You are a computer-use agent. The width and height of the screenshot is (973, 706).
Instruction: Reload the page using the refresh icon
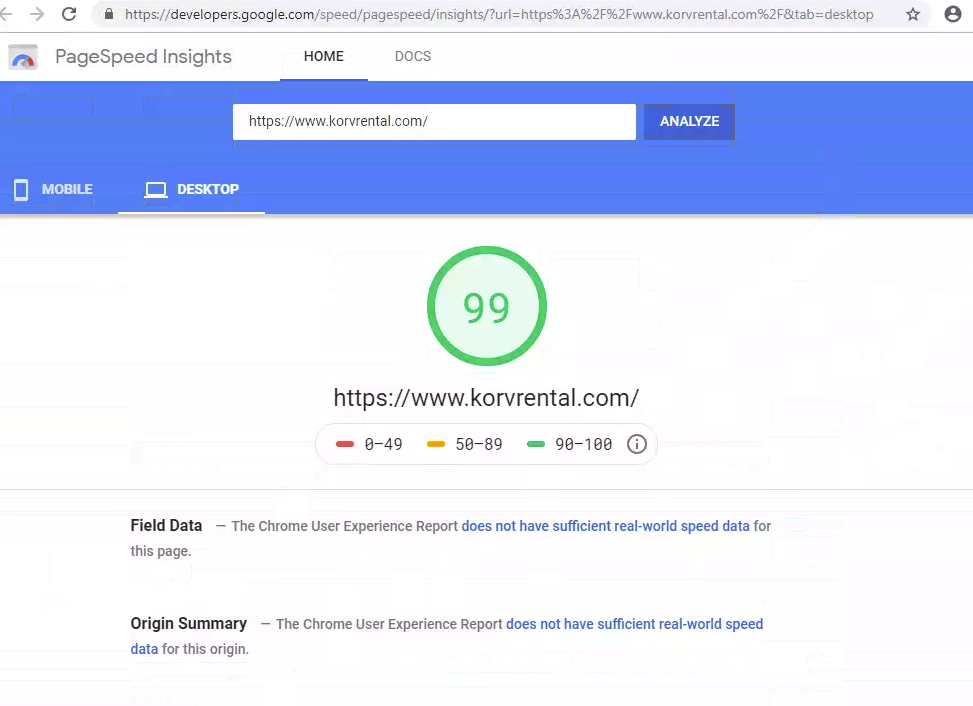[68, 15]
